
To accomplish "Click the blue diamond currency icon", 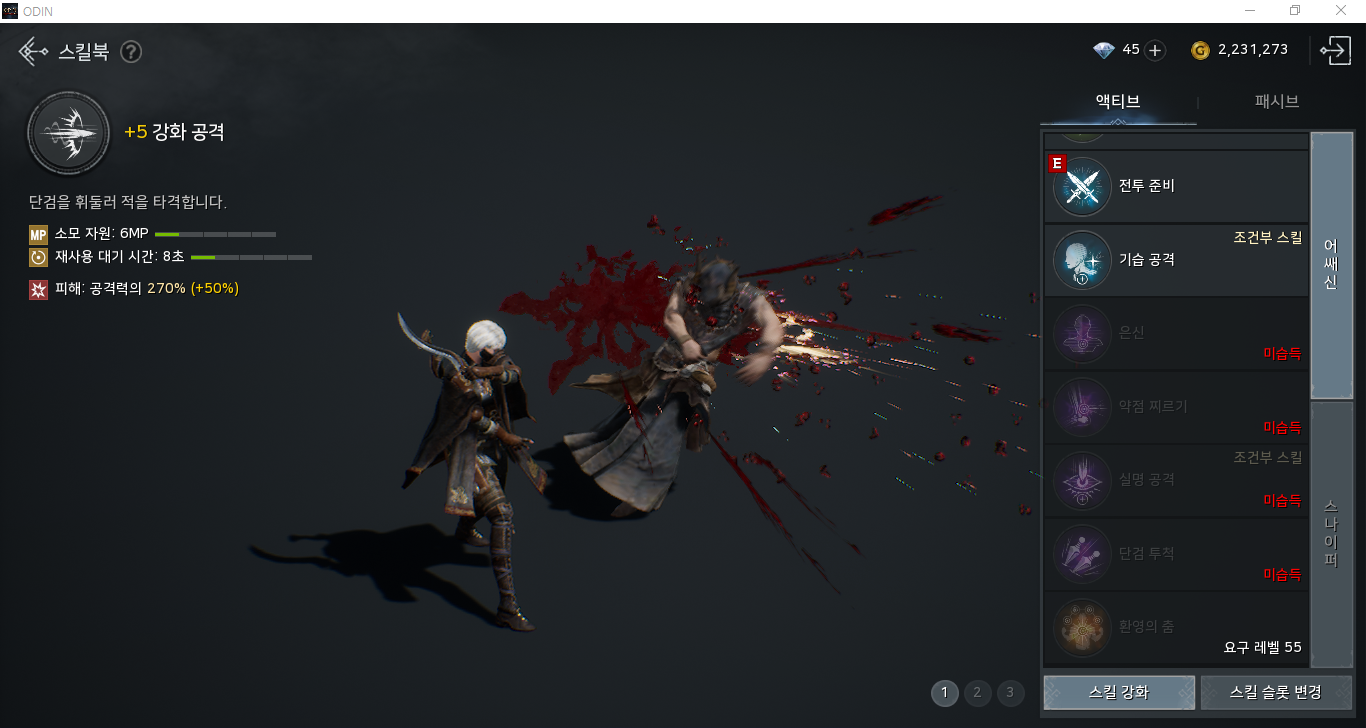I will [x=1104, y=50].
